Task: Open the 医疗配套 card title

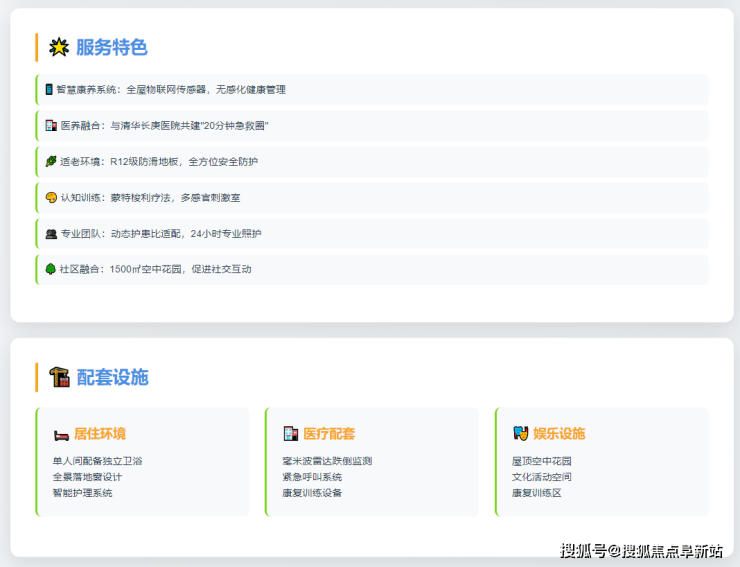Action: point(329,434)
